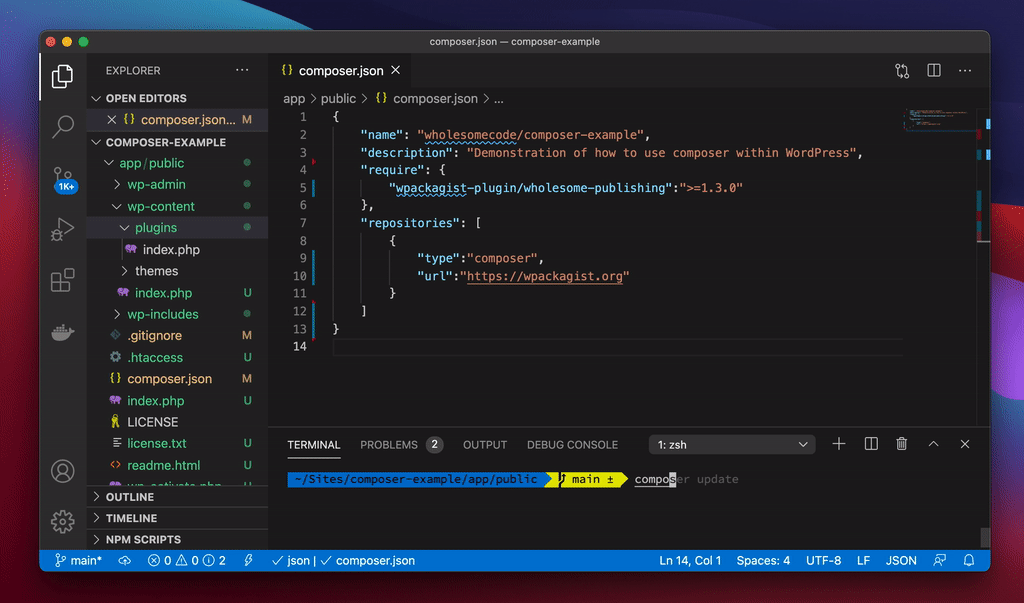This screenshot has width=1024, height=603.
Task: Create a new terminal with plus icon
Action: [839, 444]
